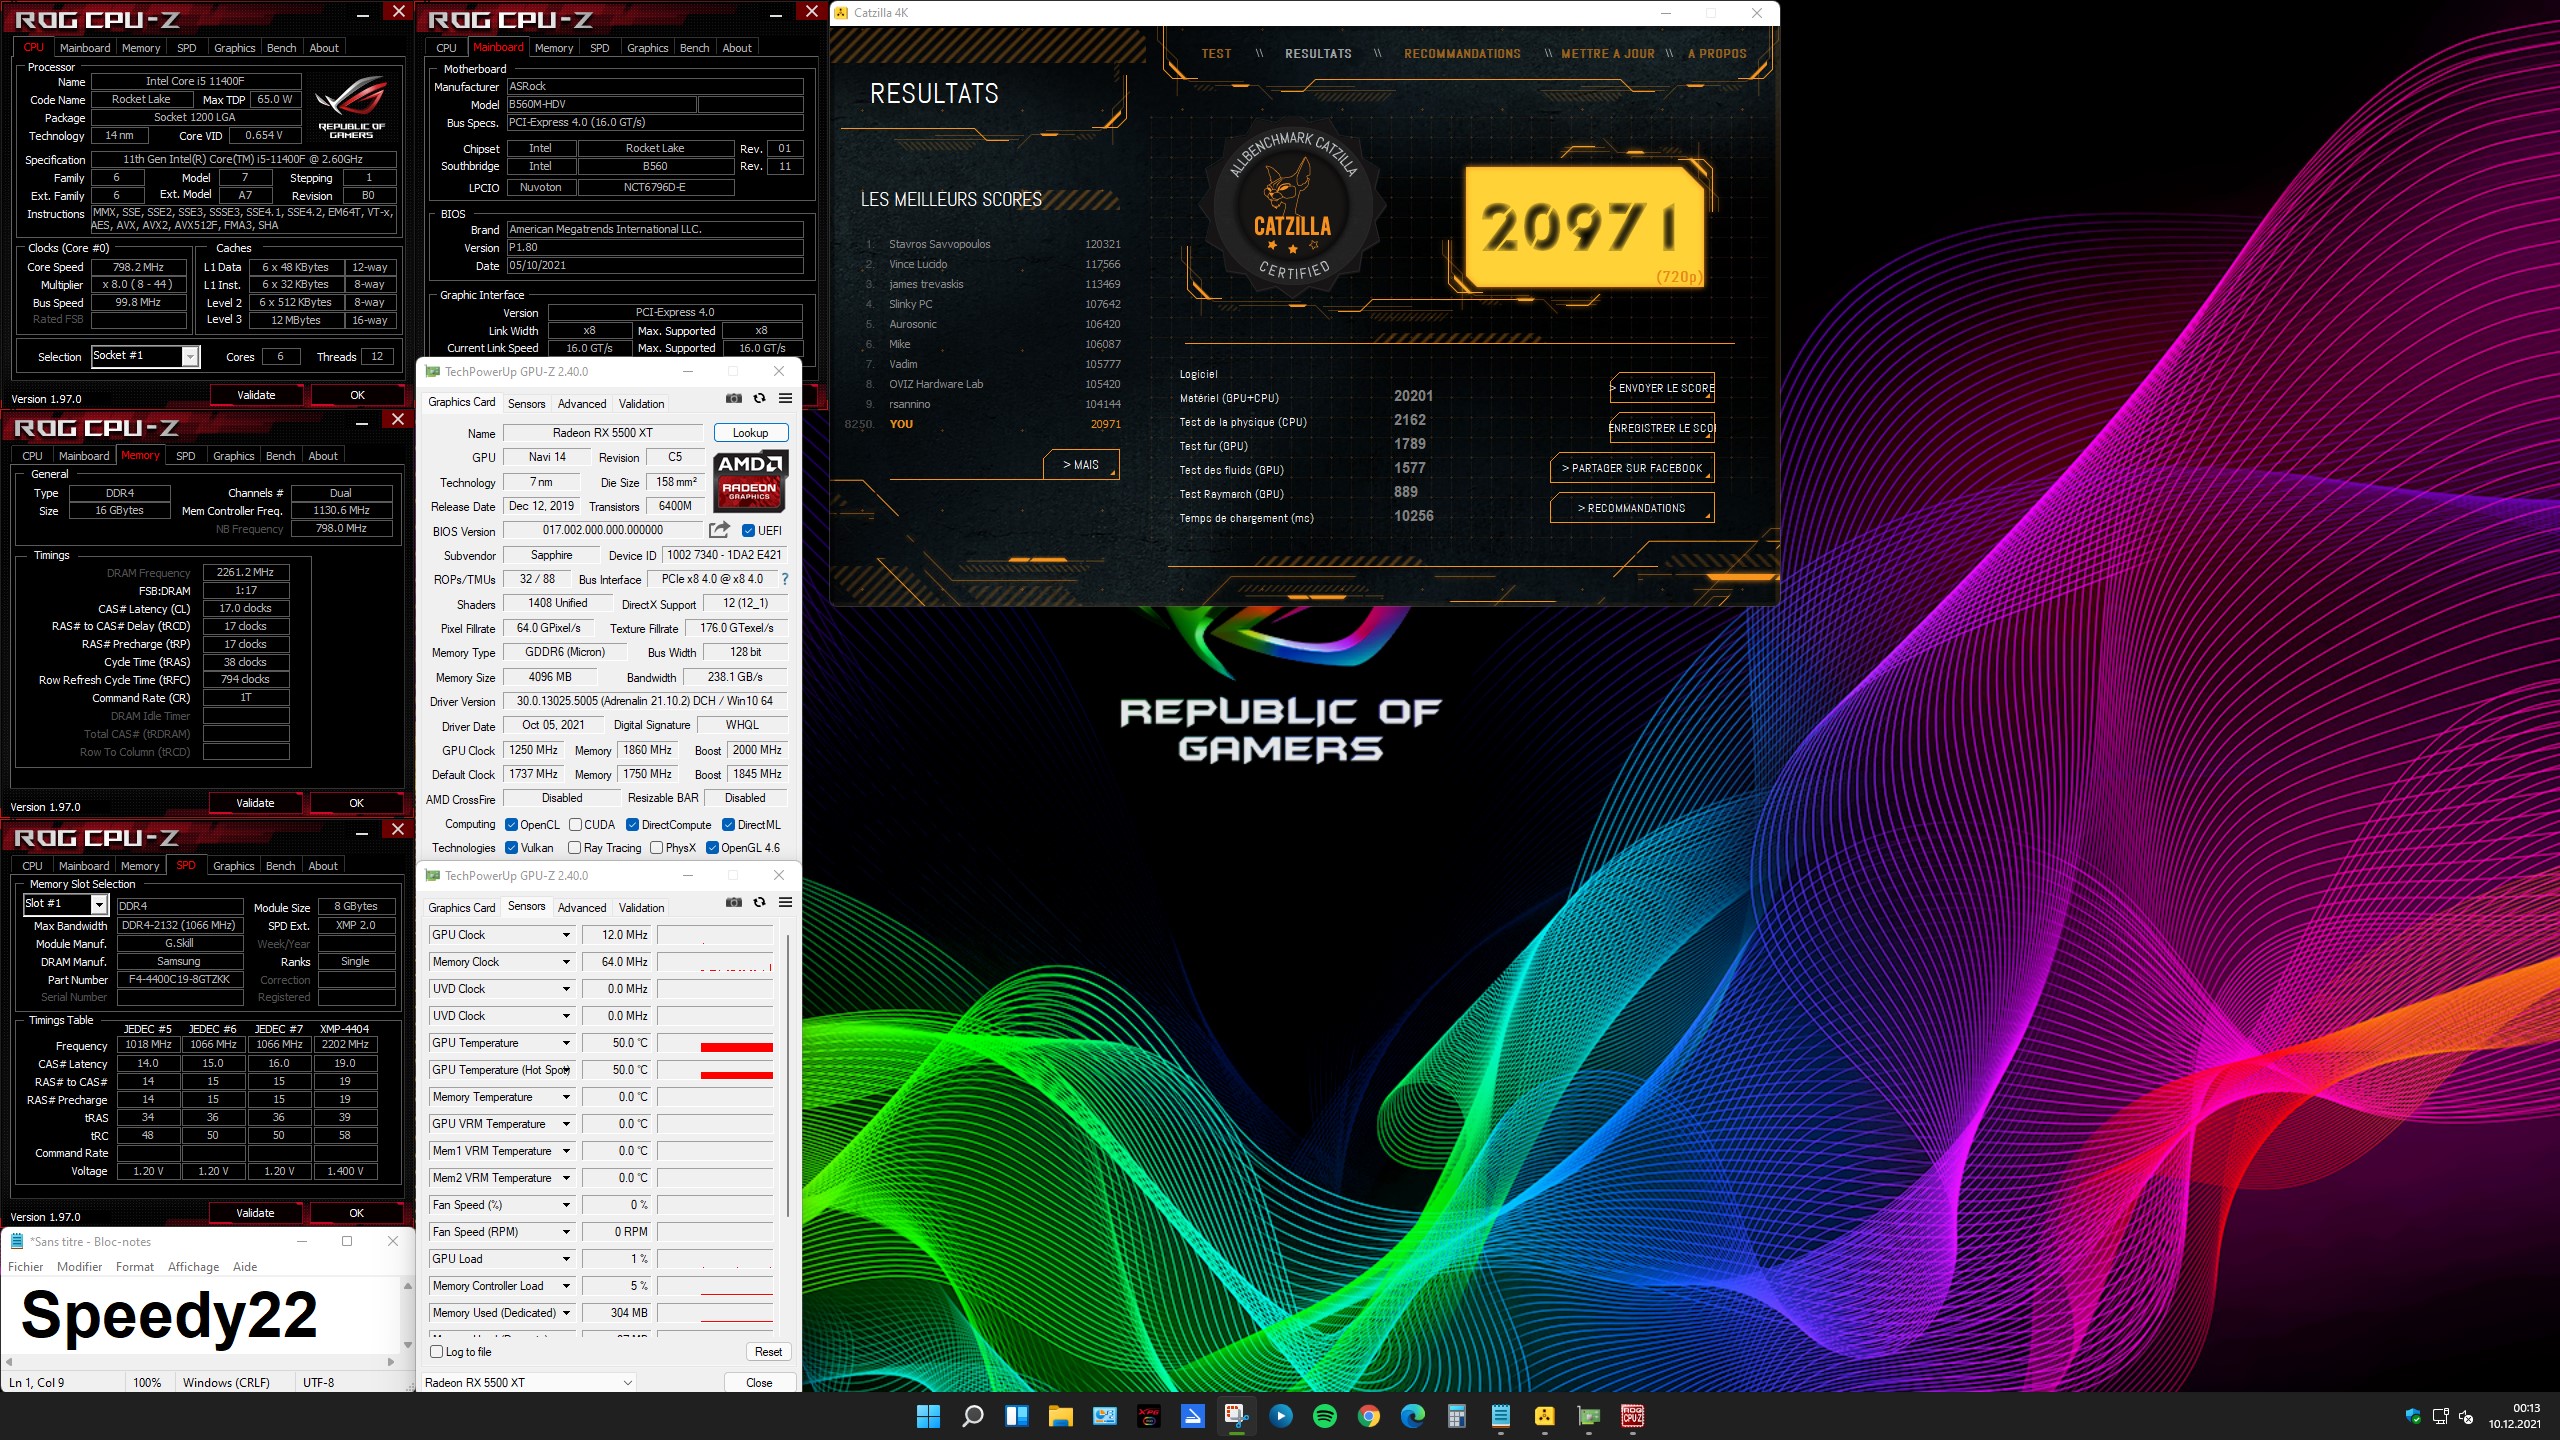Open the Memory Controller Load sensor dropdown
The height and width of the screenshot is (1440, 2560).
pos(566,1286)
